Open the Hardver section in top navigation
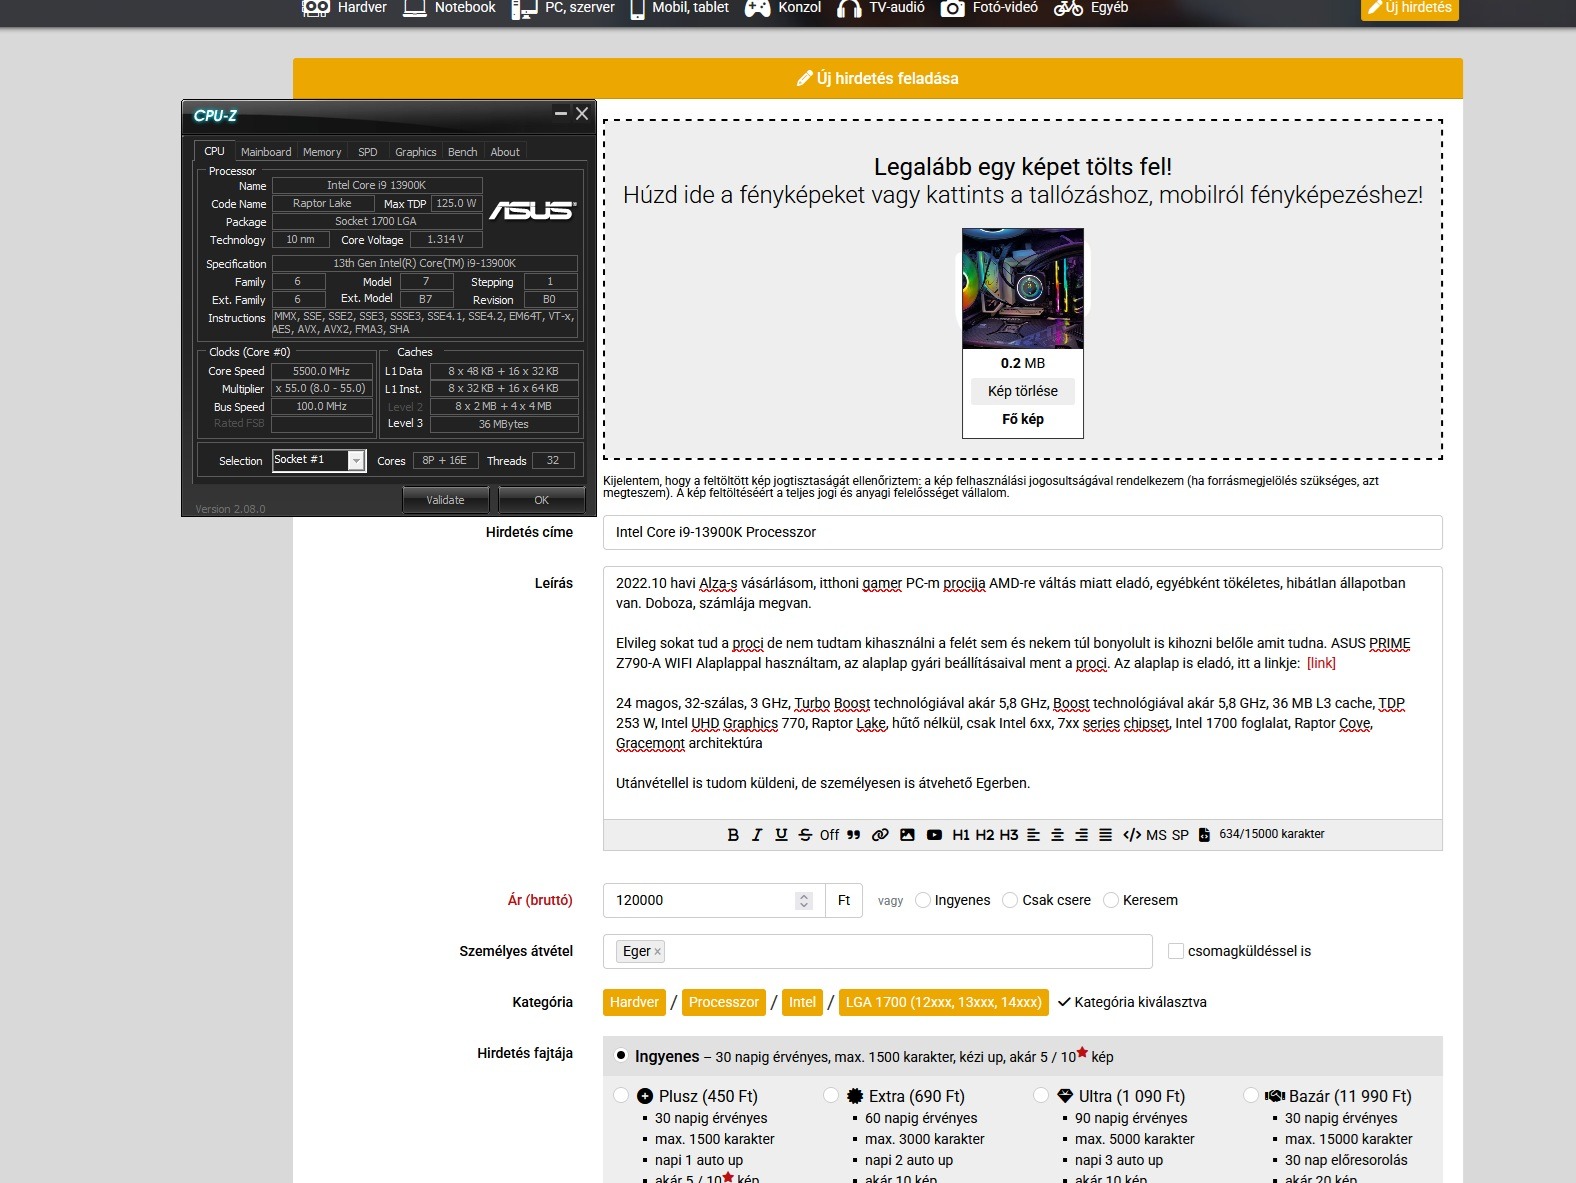The width and height of the screenshot is (1576, 1183). coord(344,8)
